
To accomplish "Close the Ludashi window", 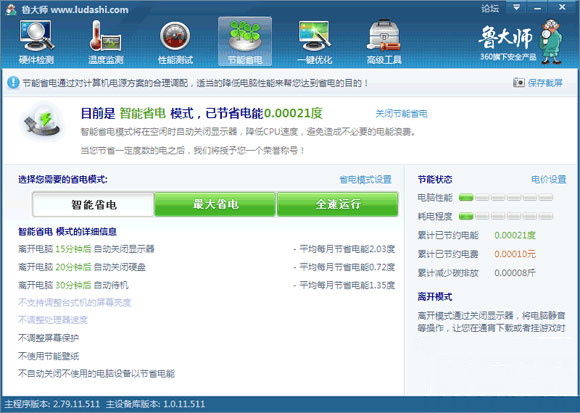I will (x=562, y=7).
